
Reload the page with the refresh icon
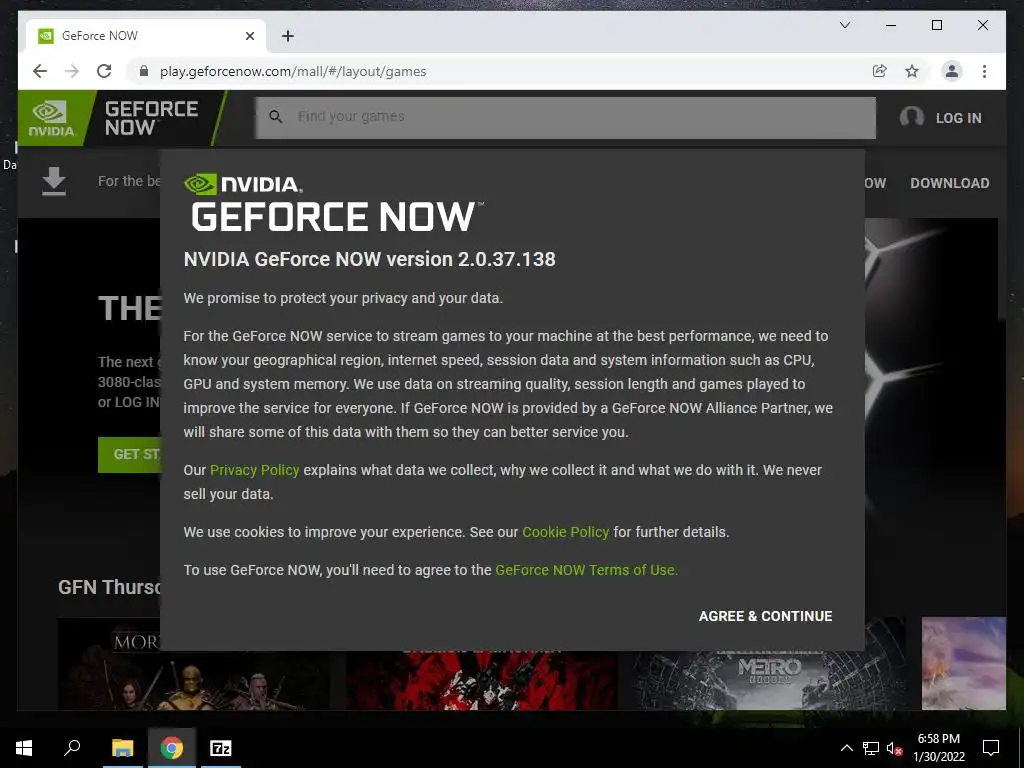[104, 71]
